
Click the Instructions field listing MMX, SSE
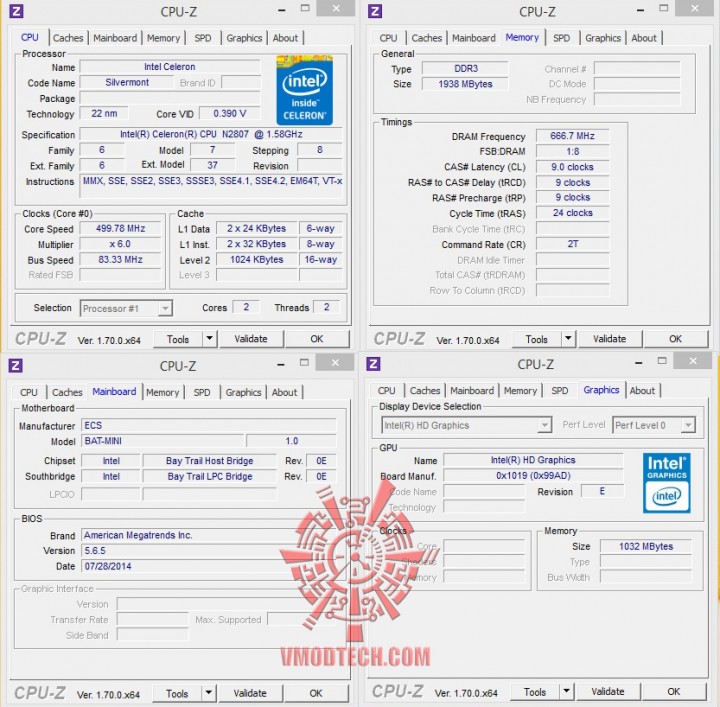[x=212, y=185]
